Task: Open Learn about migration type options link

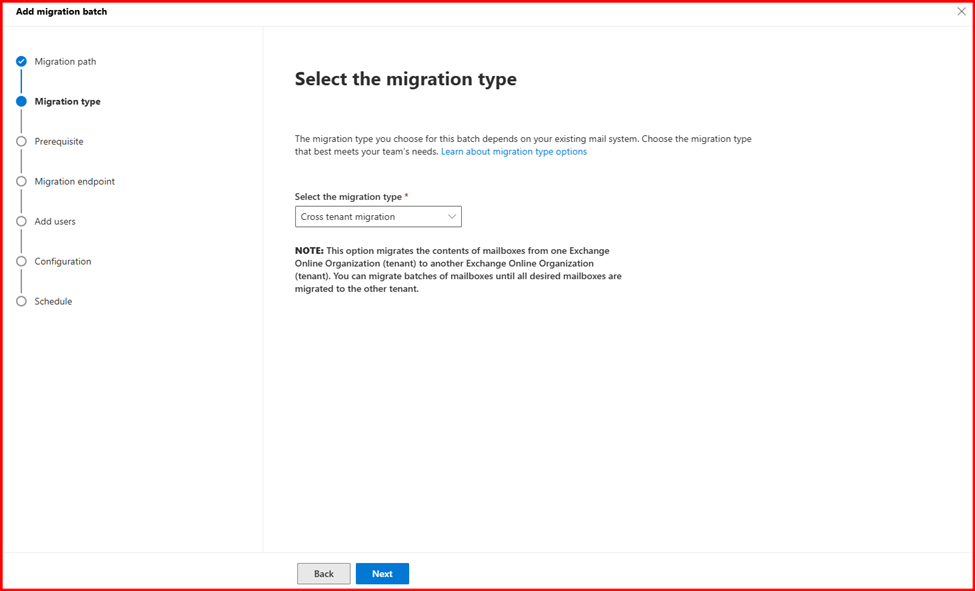Action: click(514, 152)
